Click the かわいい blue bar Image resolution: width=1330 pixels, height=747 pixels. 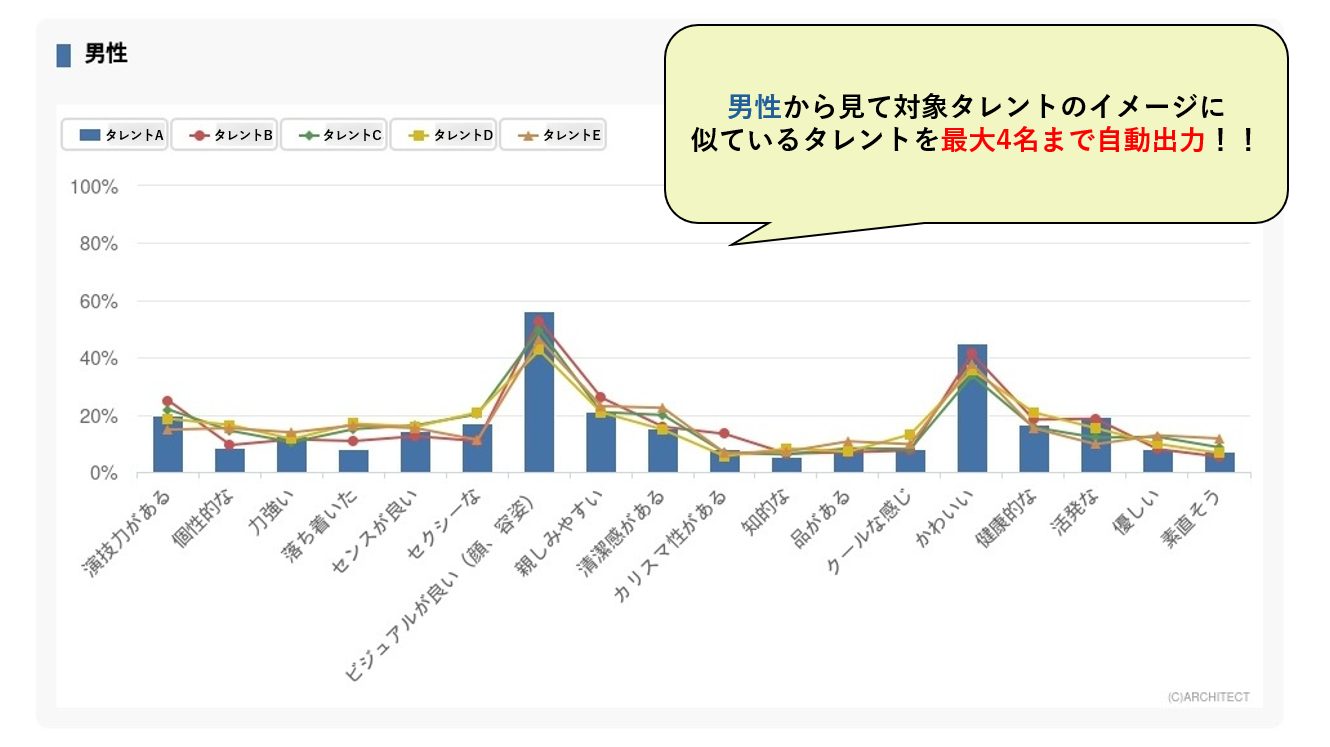point(972,410)
